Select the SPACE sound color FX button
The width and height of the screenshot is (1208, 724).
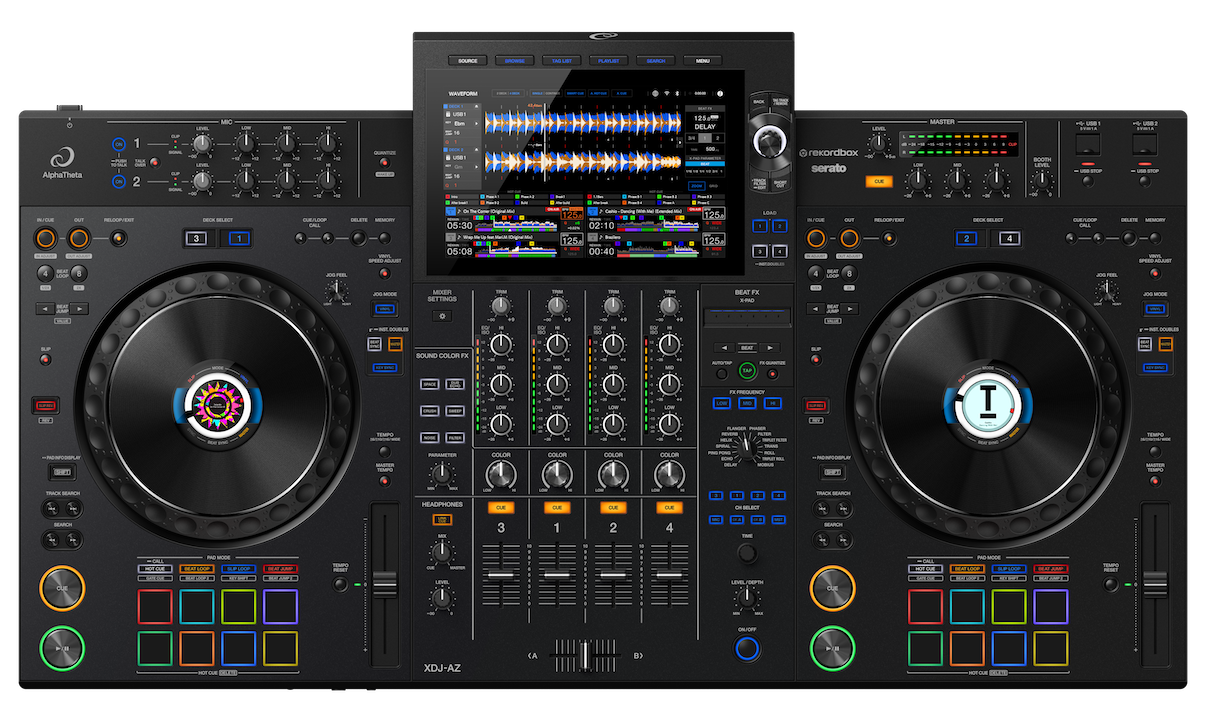pos(430,384)
